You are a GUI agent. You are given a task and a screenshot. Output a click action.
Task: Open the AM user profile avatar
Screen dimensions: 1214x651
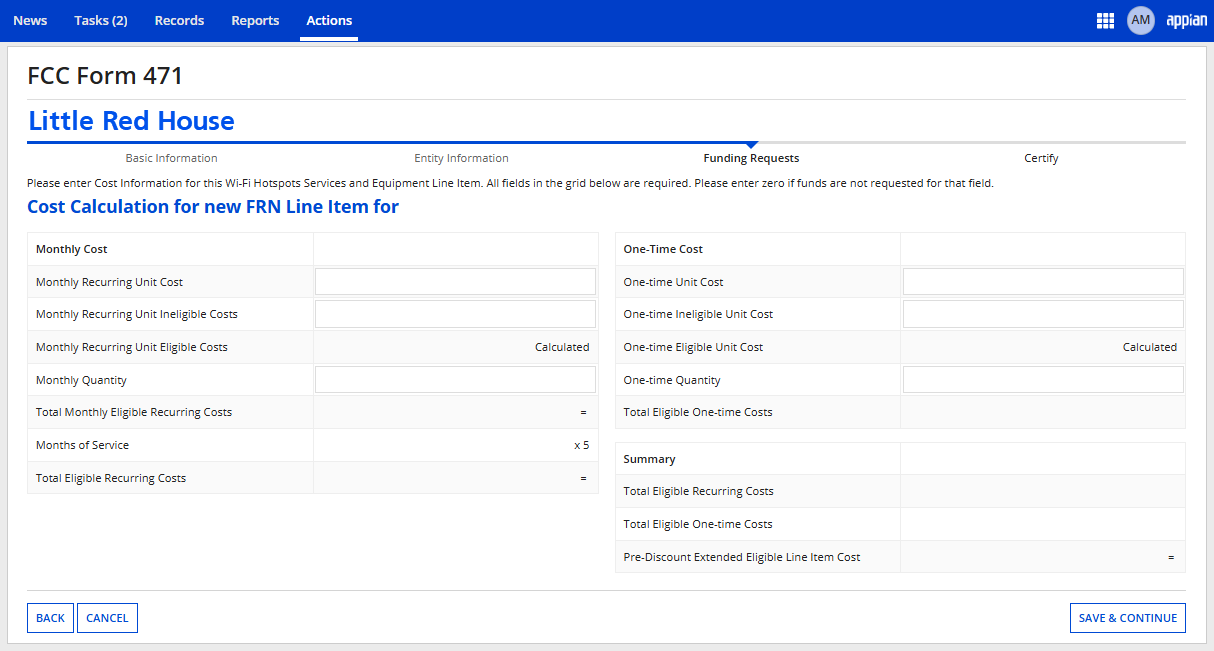click(x=1140, y=20)
